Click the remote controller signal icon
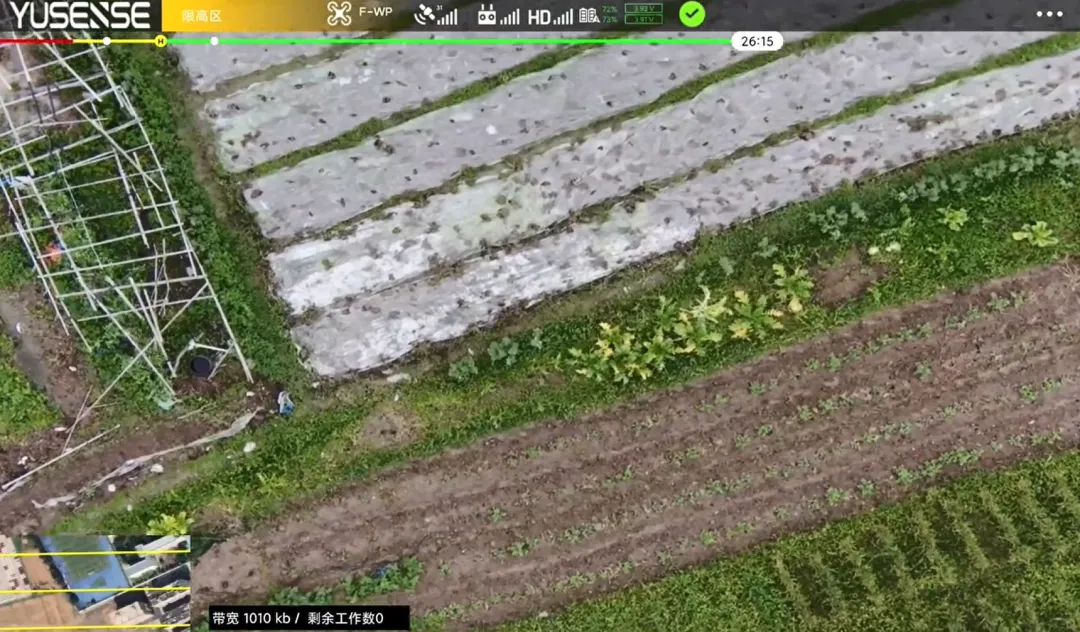Screen dimensions: 1080x632 click(x=499, y=15)
